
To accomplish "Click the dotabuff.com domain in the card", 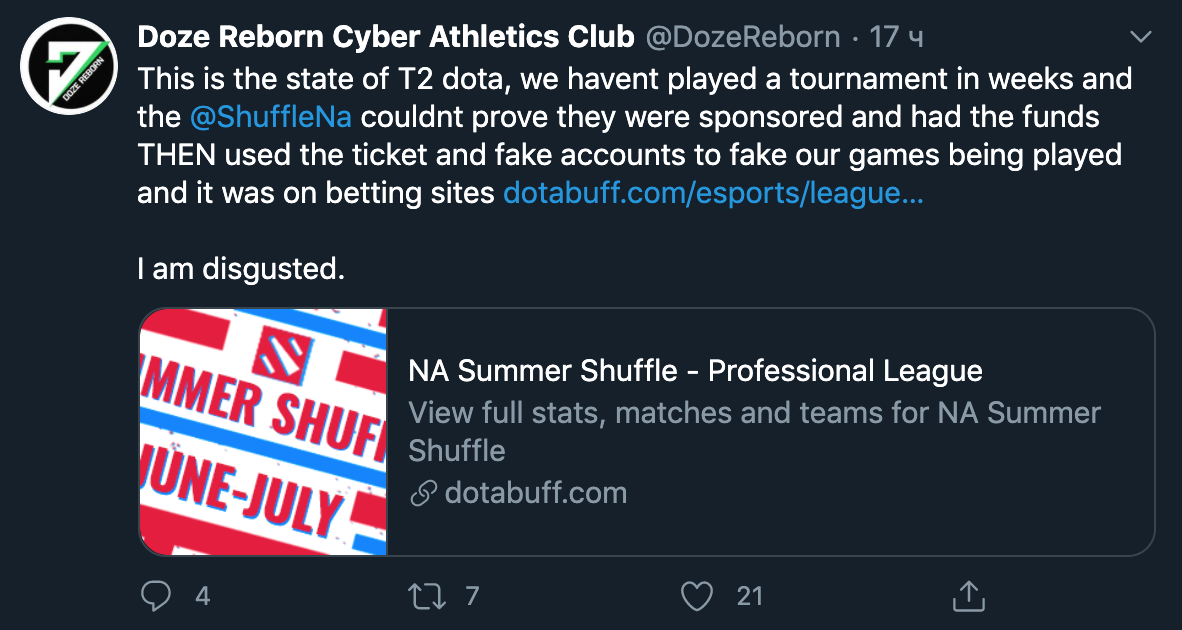I will pos(535,493).
